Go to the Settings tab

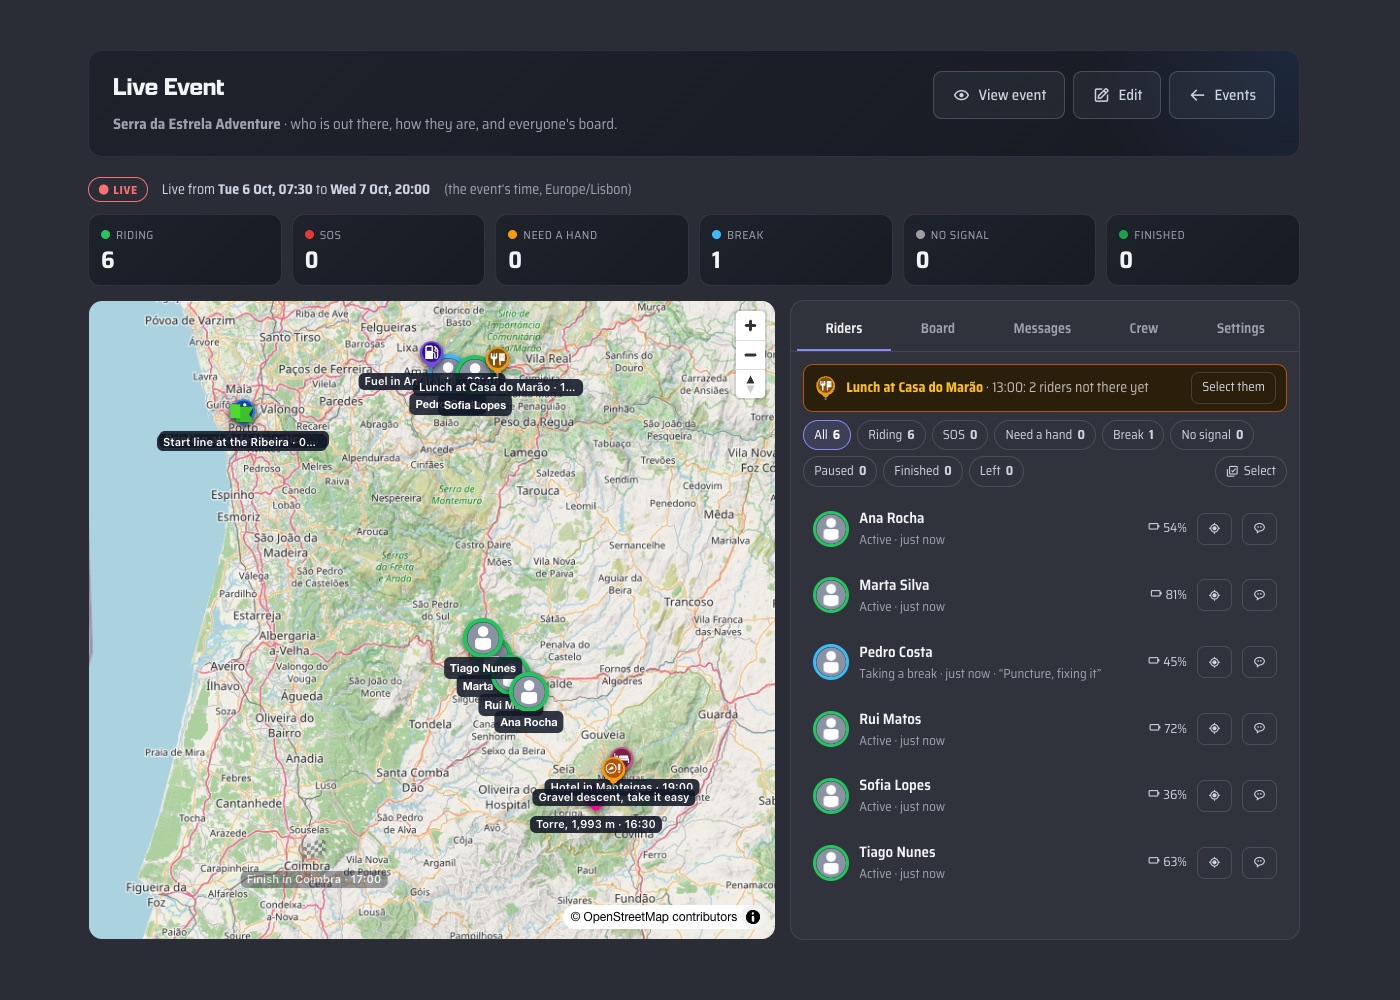pyautogui.click(x=1240, y=328)
